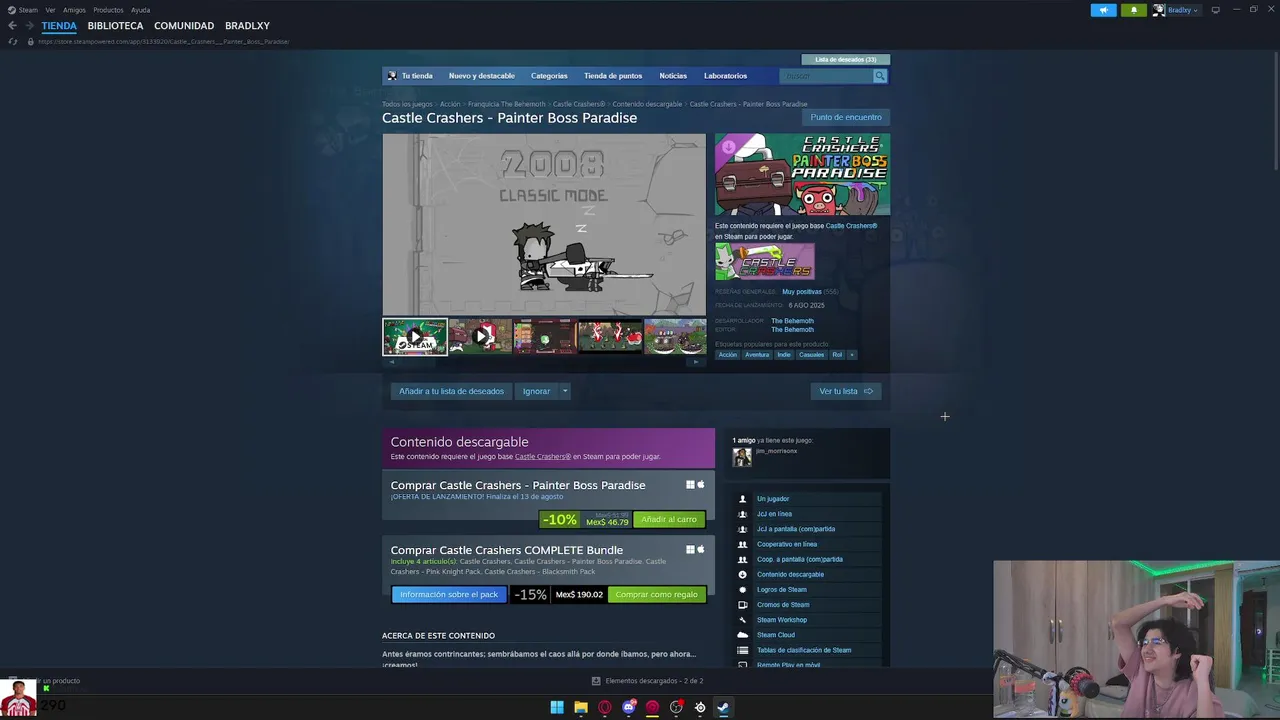Viewport: 1280px width, 720px height.
Task: Play the second video thumbnail
Action: pyautogui.click(x=480, y=337)
